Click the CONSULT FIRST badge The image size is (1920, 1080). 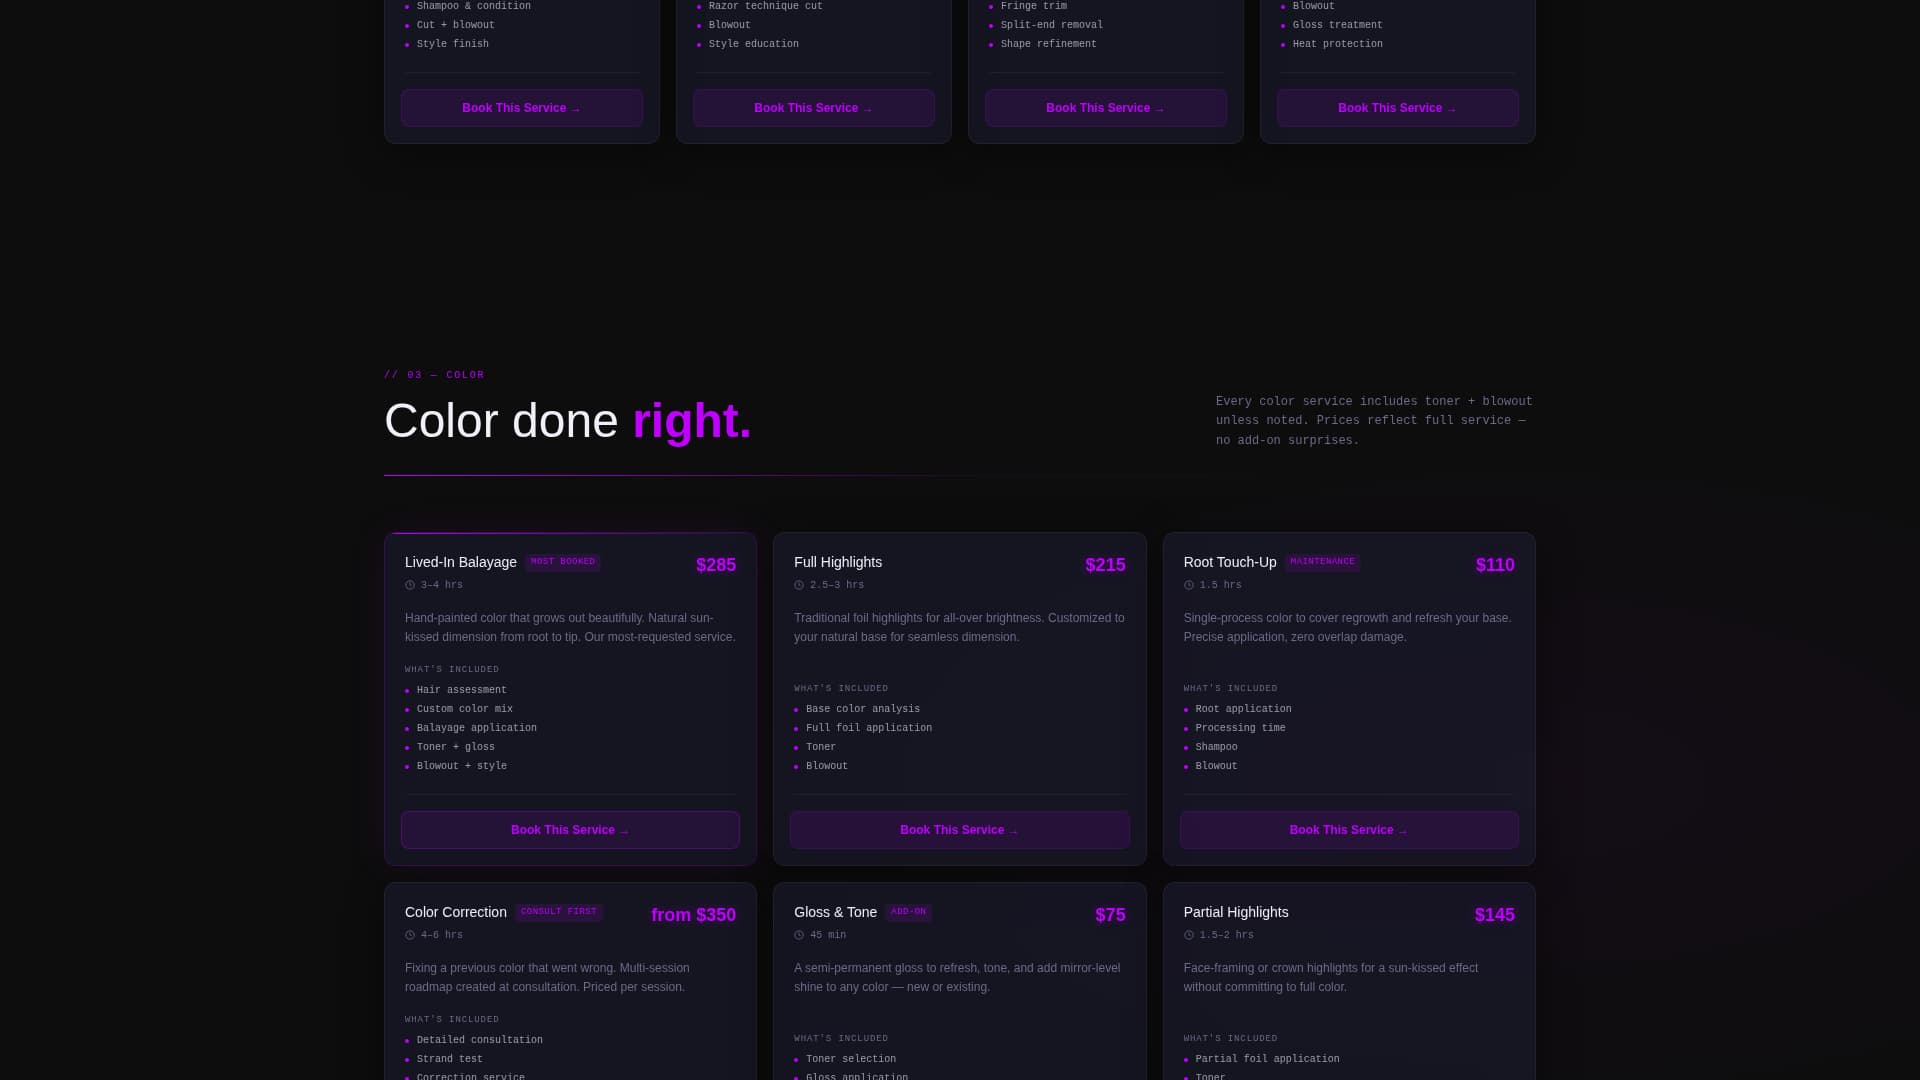pyautogui.click(x=559, y=912)
